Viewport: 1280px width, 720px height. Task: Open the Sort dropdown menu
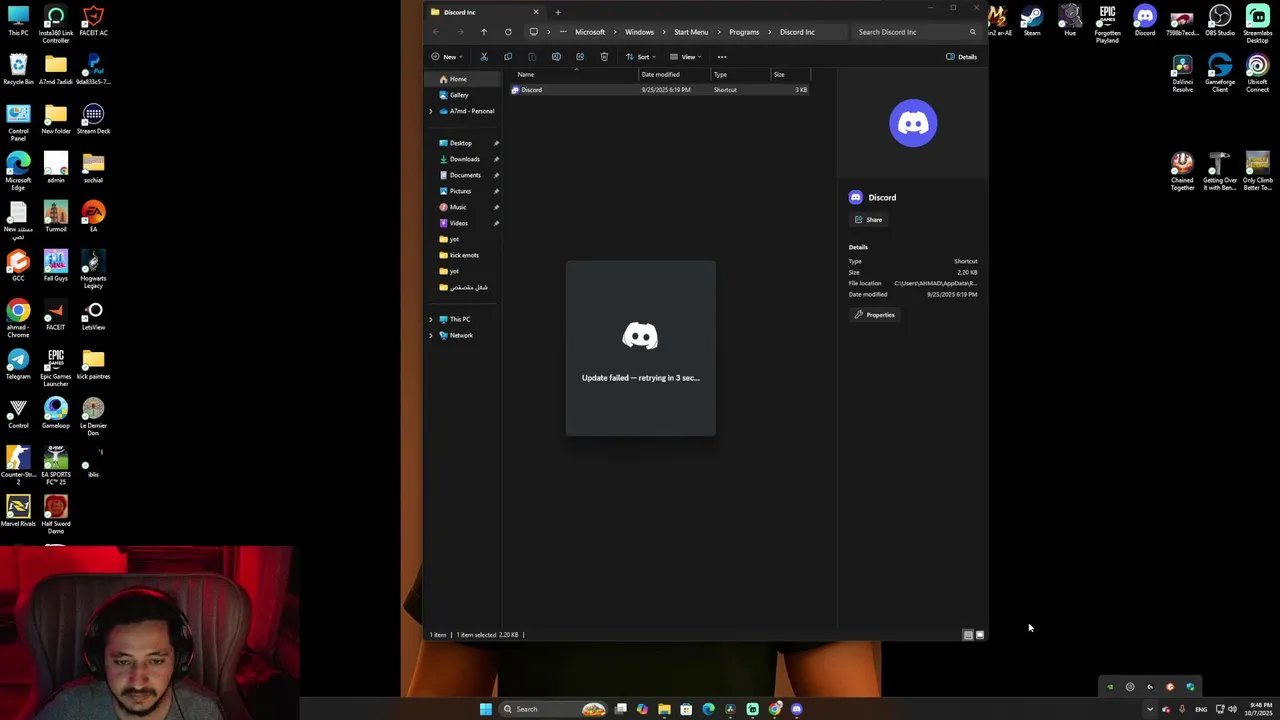pos(641,57)
